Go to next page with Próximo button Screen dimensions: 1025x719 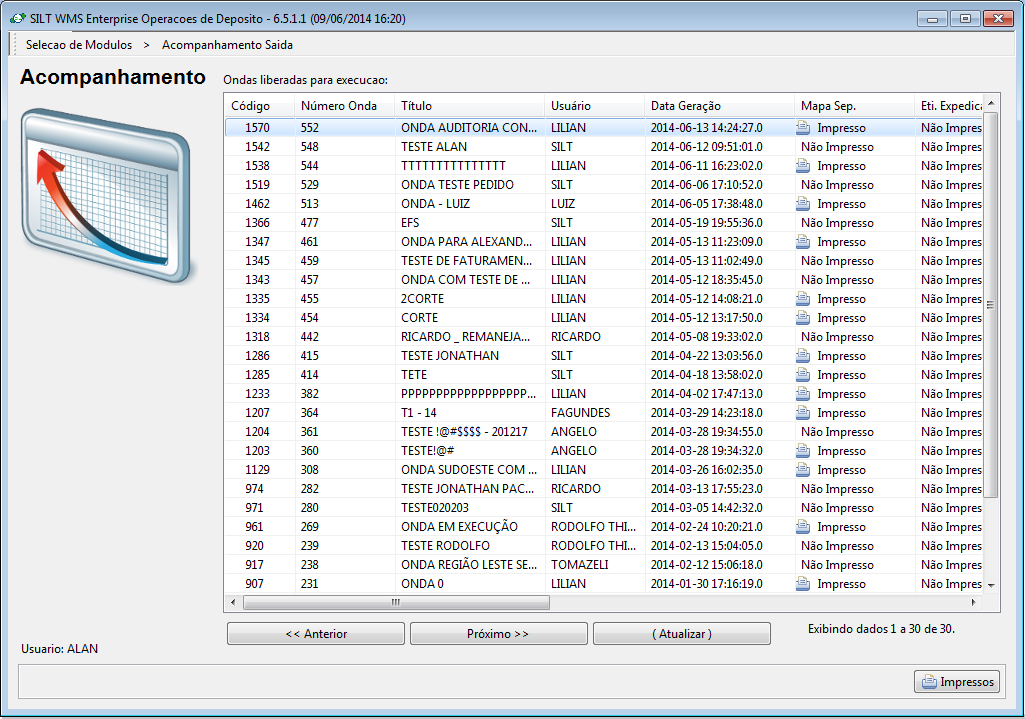click(498, 633)
